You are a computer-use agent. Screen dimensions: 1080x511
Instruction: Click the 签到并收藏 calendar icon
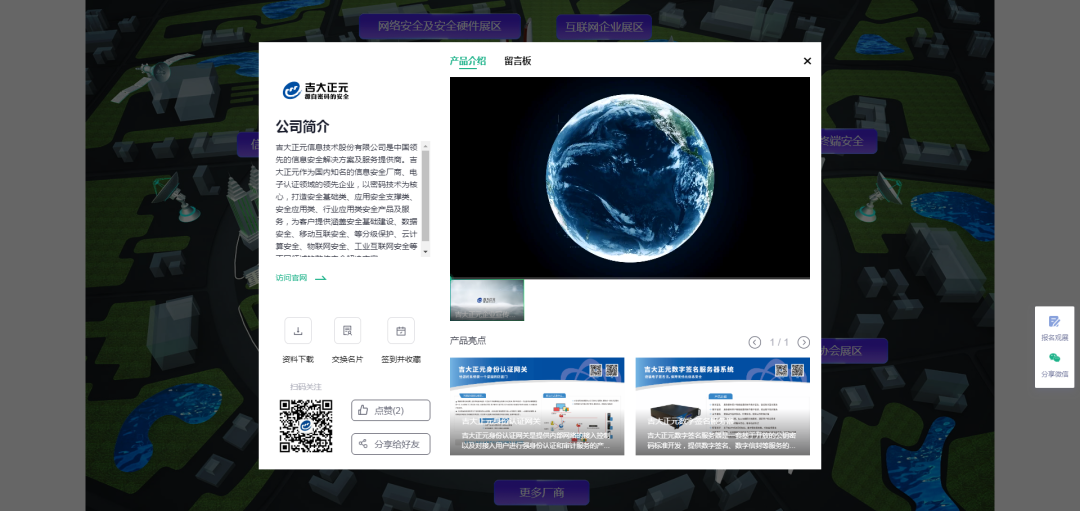pos(401,330)
